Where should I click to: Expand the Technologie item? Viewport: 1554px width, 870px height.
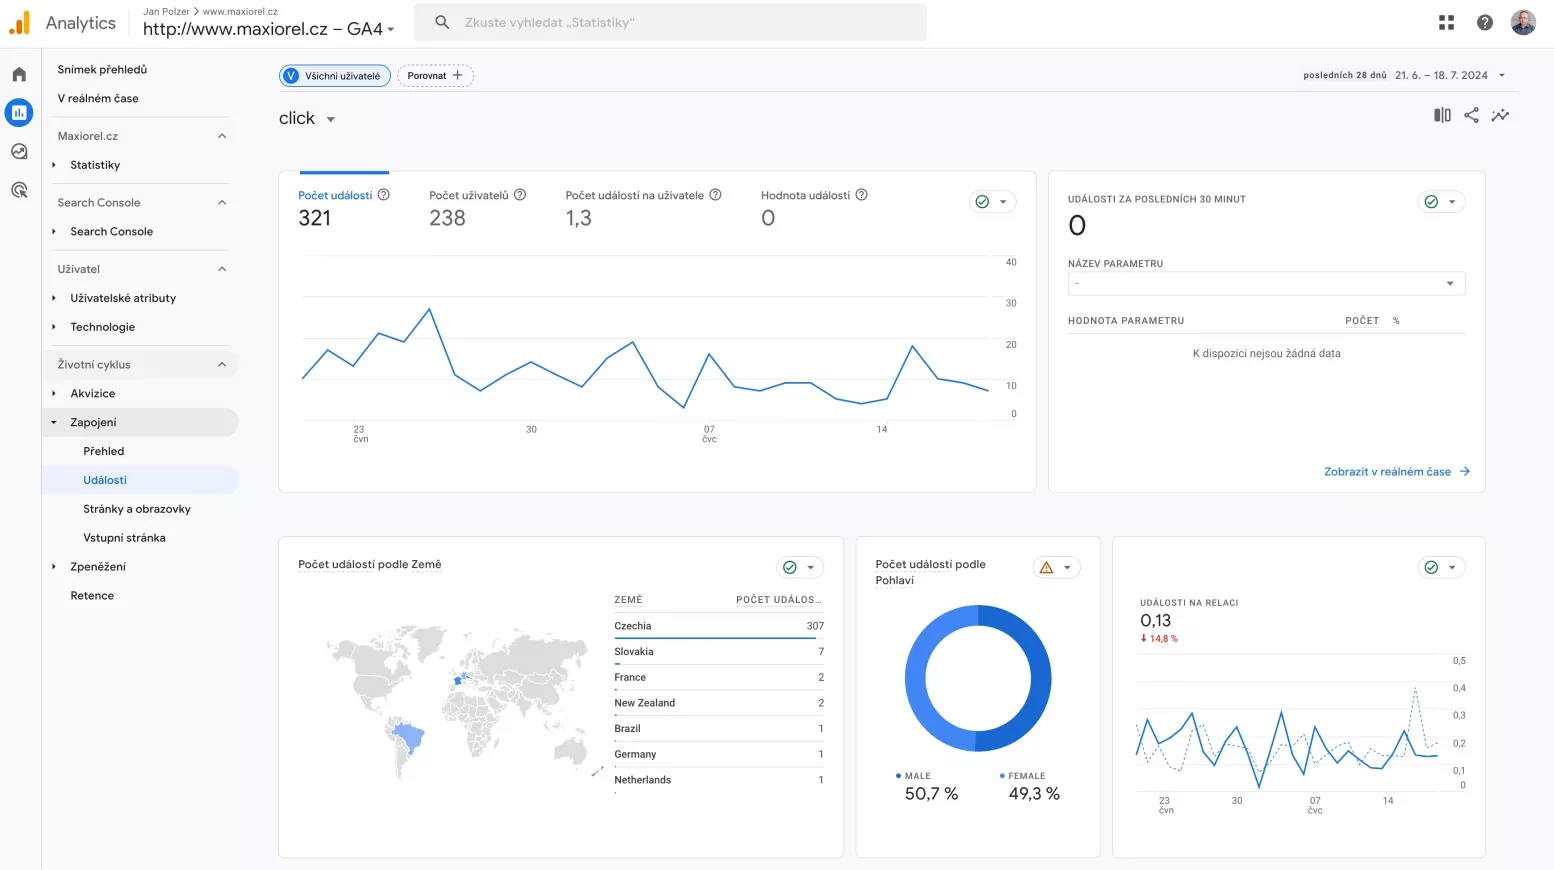click(x=54, y=327)
